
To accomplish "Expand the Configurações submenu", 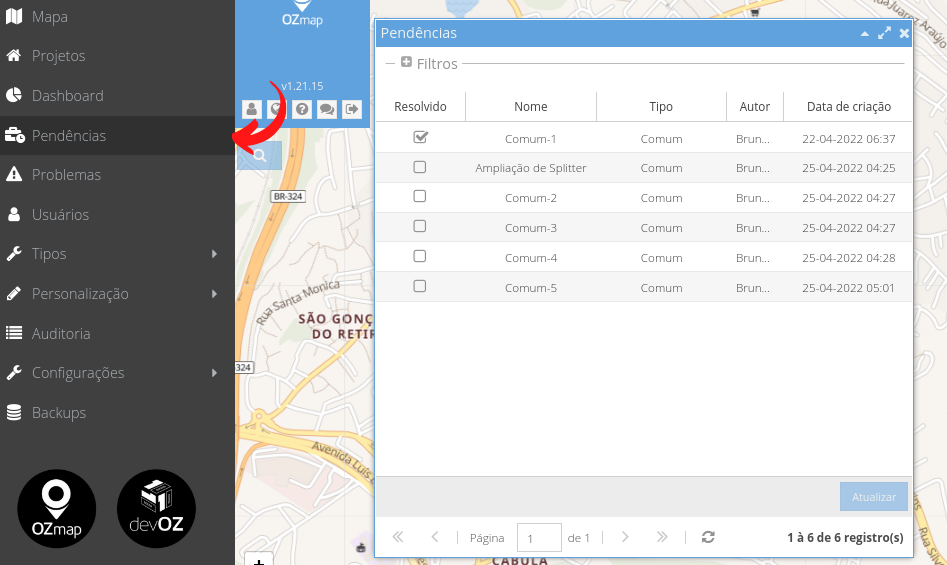I will [x=117, y=372].
